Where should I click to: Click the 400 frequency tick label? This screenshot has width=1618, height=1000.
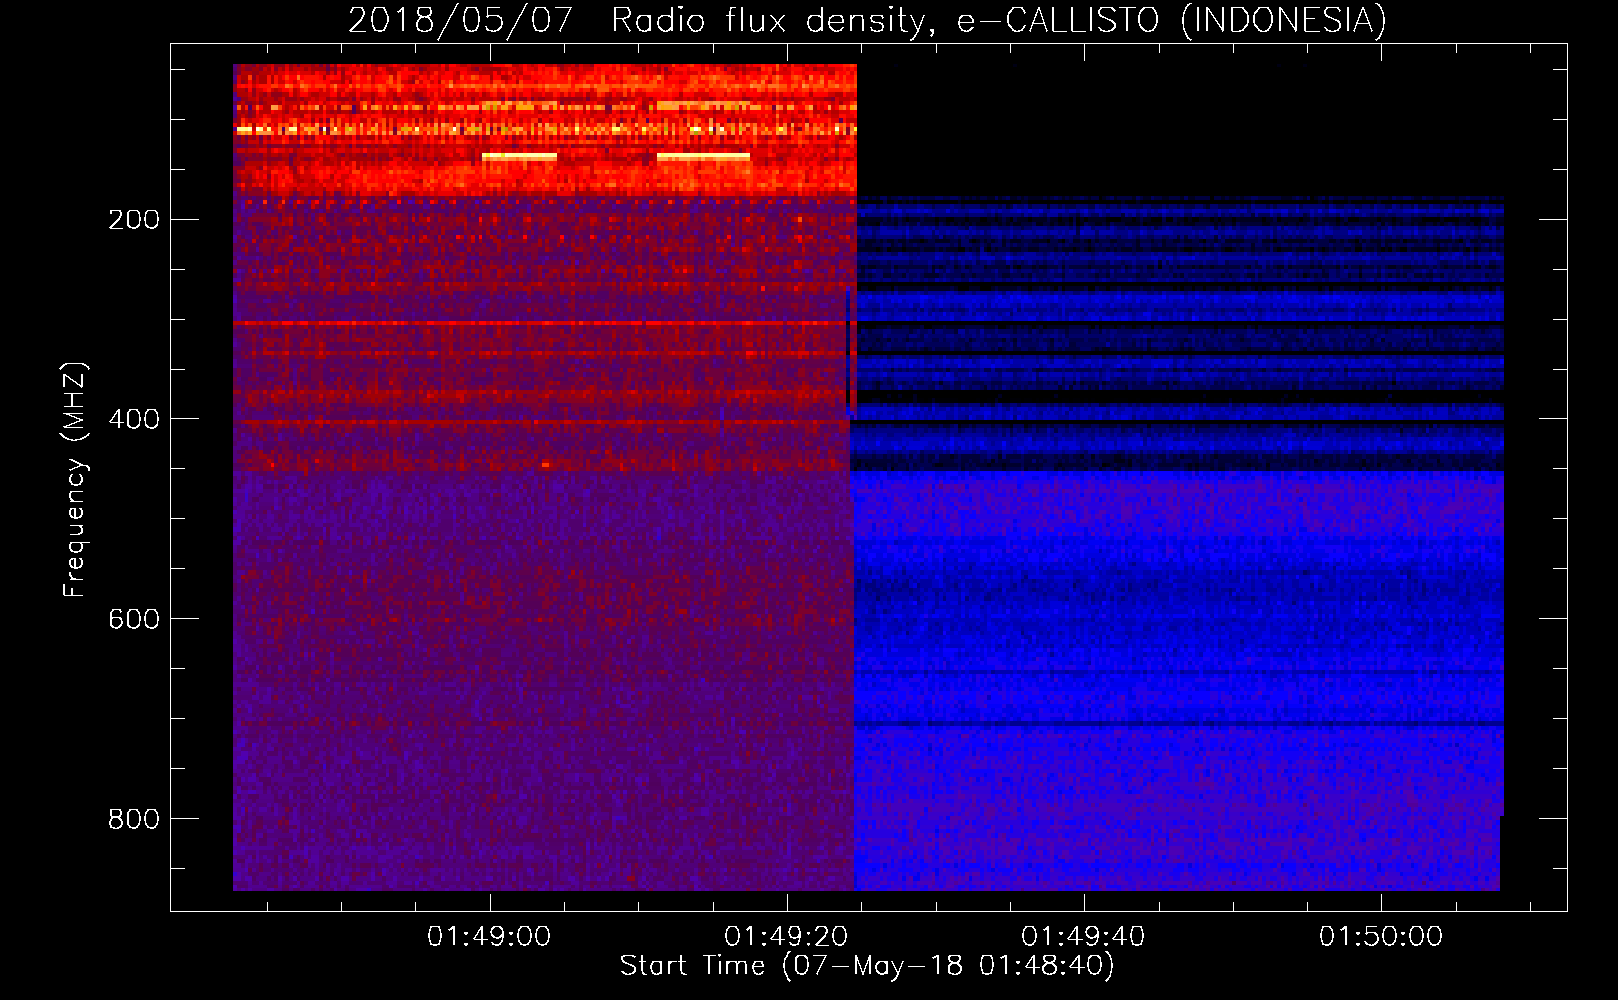134,419
